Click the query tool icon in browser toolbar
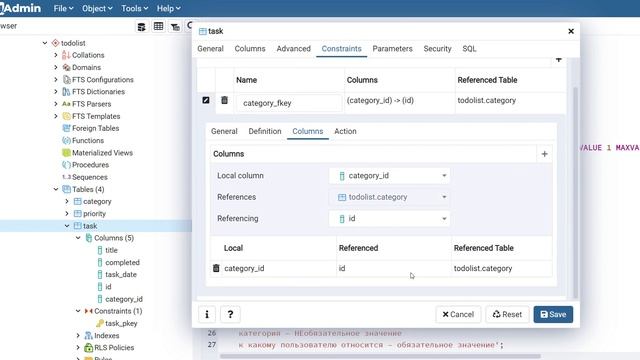640x360 pixels. click(x=141, y=27)
